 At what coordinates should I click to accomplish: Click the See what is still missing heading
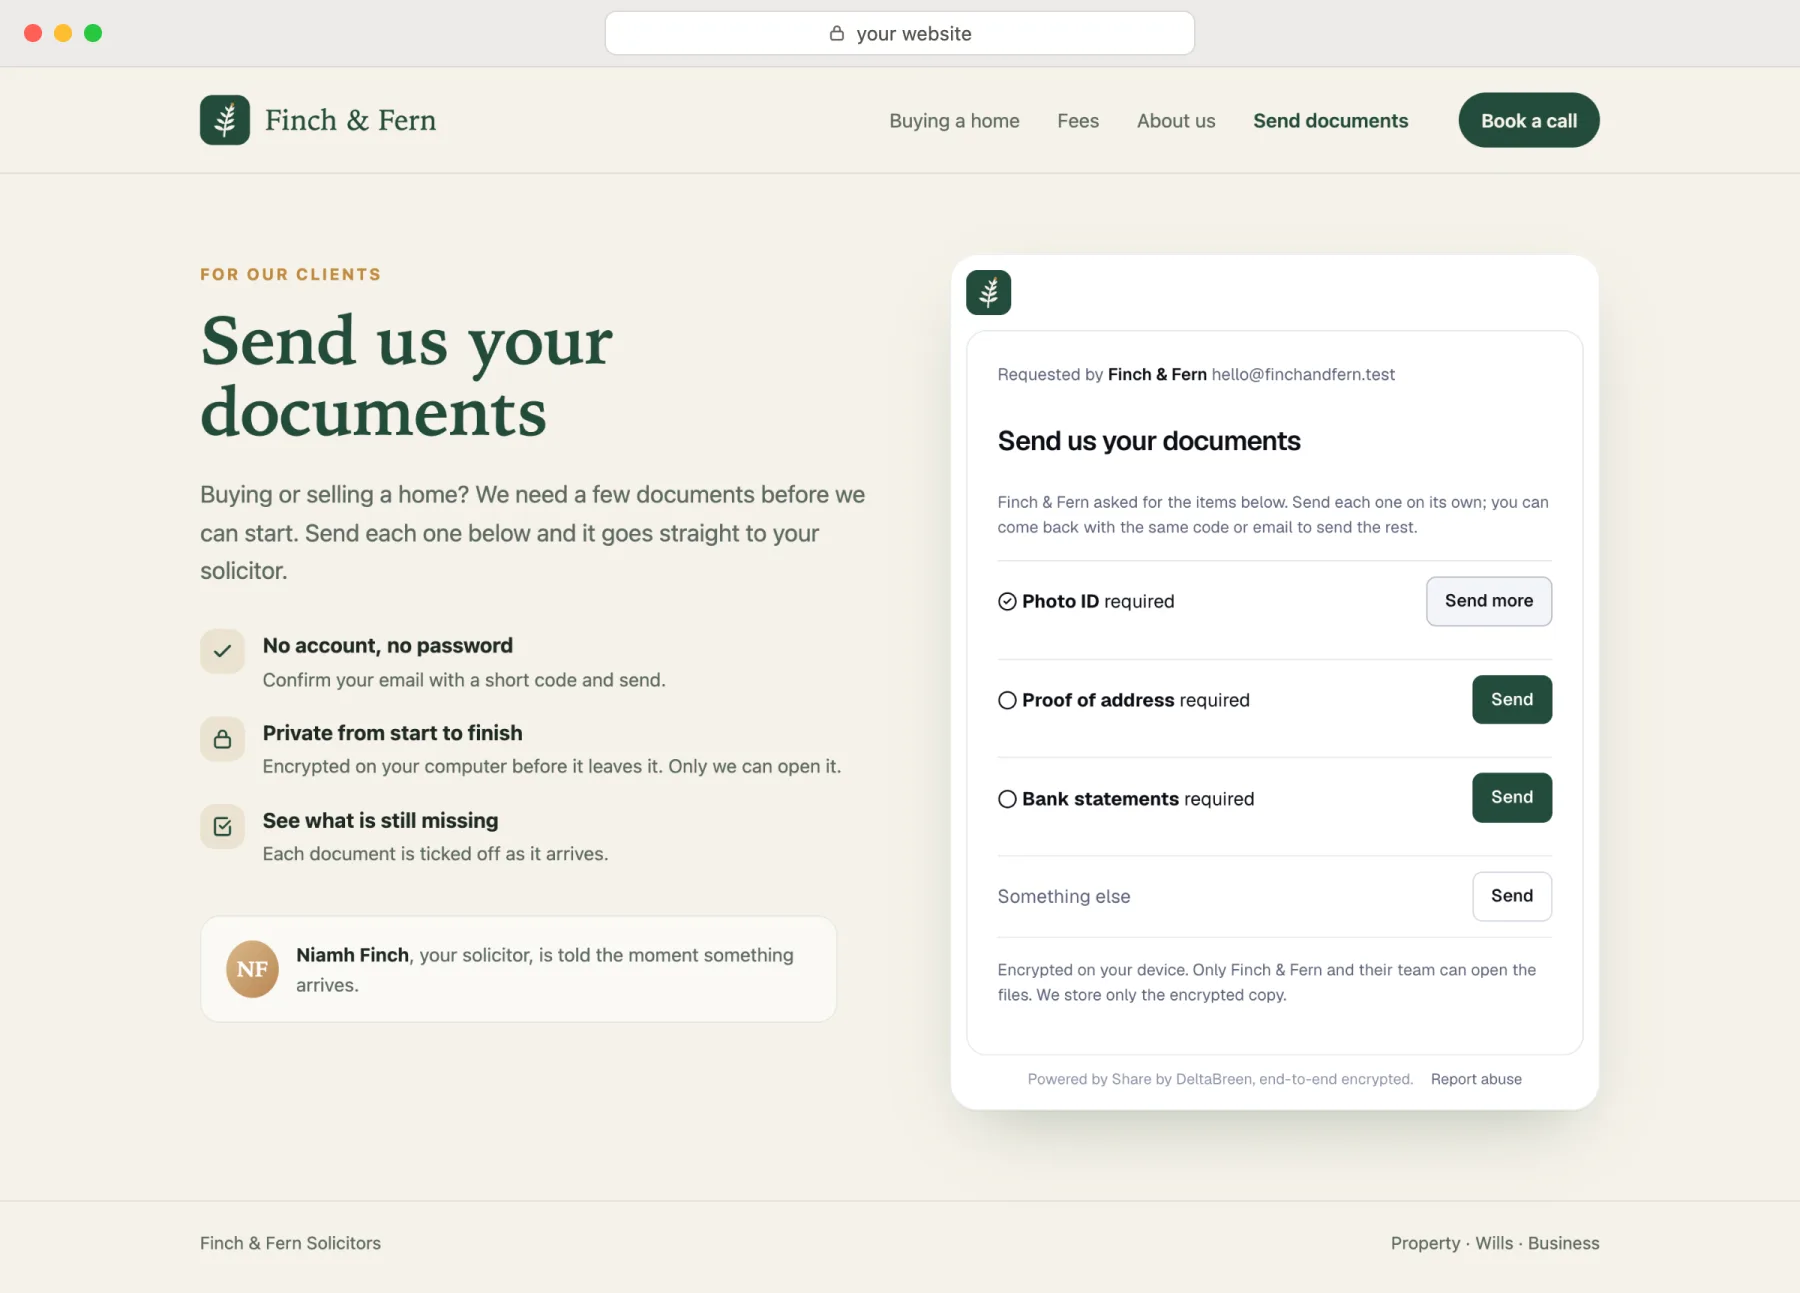point(380,821)
